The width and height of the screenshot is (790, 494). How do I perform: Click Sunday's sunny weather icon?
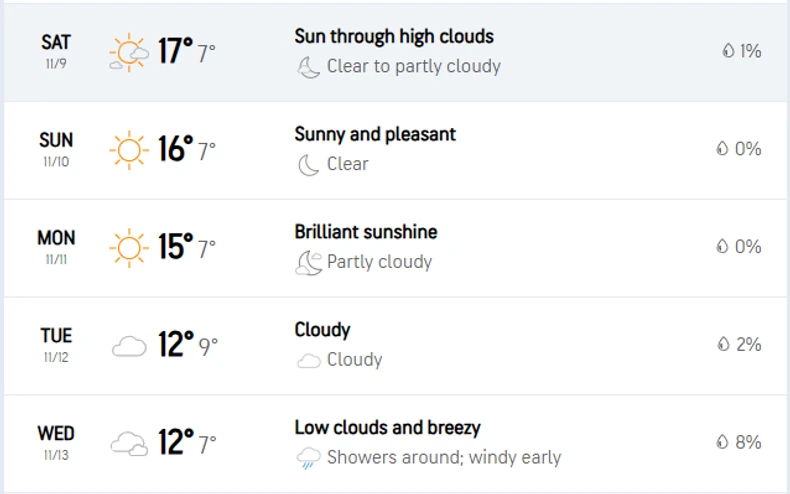click(x=129, y=150)
